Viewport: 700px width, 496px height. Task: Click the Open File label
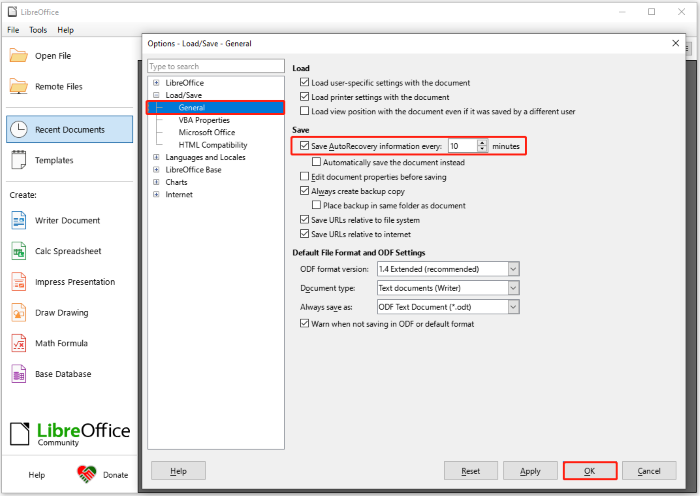pyautogui.click(x=53, y=56)
